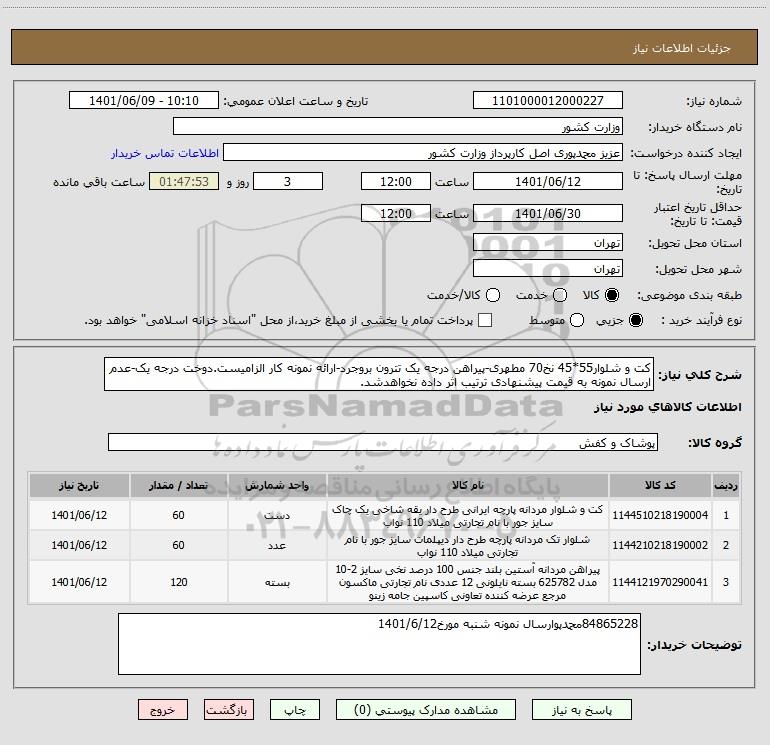The width and height of the screenshot is (770, 745).
Task: Click the شهر محل تحویل field
Action: 548,268
